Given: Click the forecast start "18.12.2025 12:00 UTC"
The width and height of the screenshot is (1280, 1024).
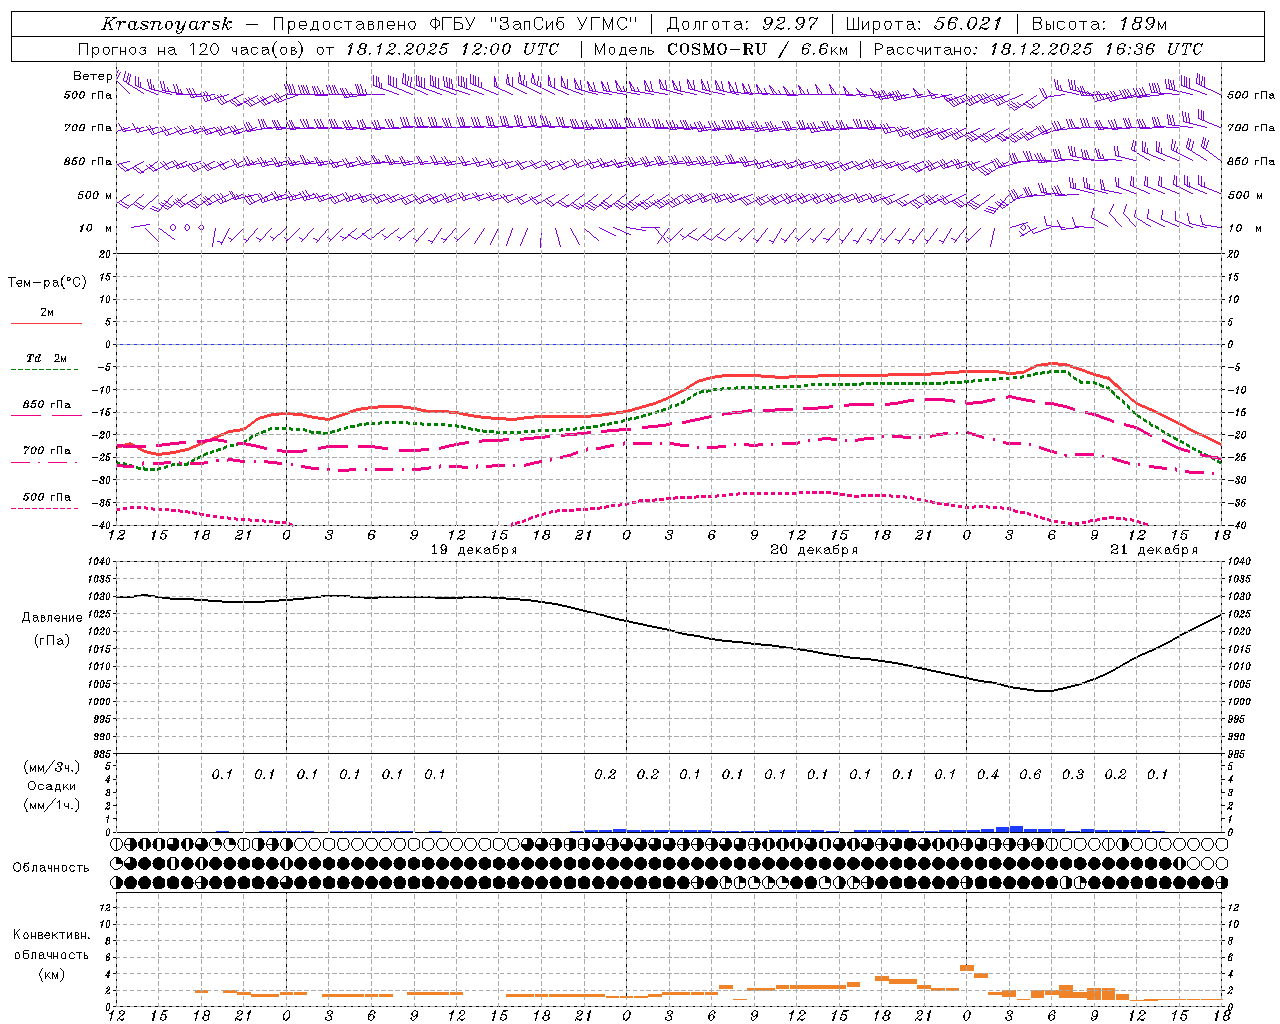Looking at the screenshot, I should coord(452,49).
